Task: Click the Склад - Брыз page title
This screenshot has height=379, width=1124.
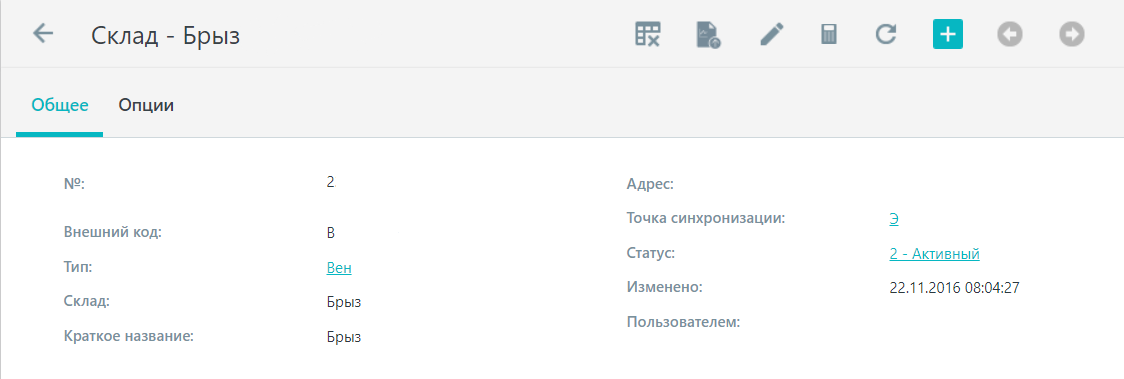Action: tap(166, 35)
